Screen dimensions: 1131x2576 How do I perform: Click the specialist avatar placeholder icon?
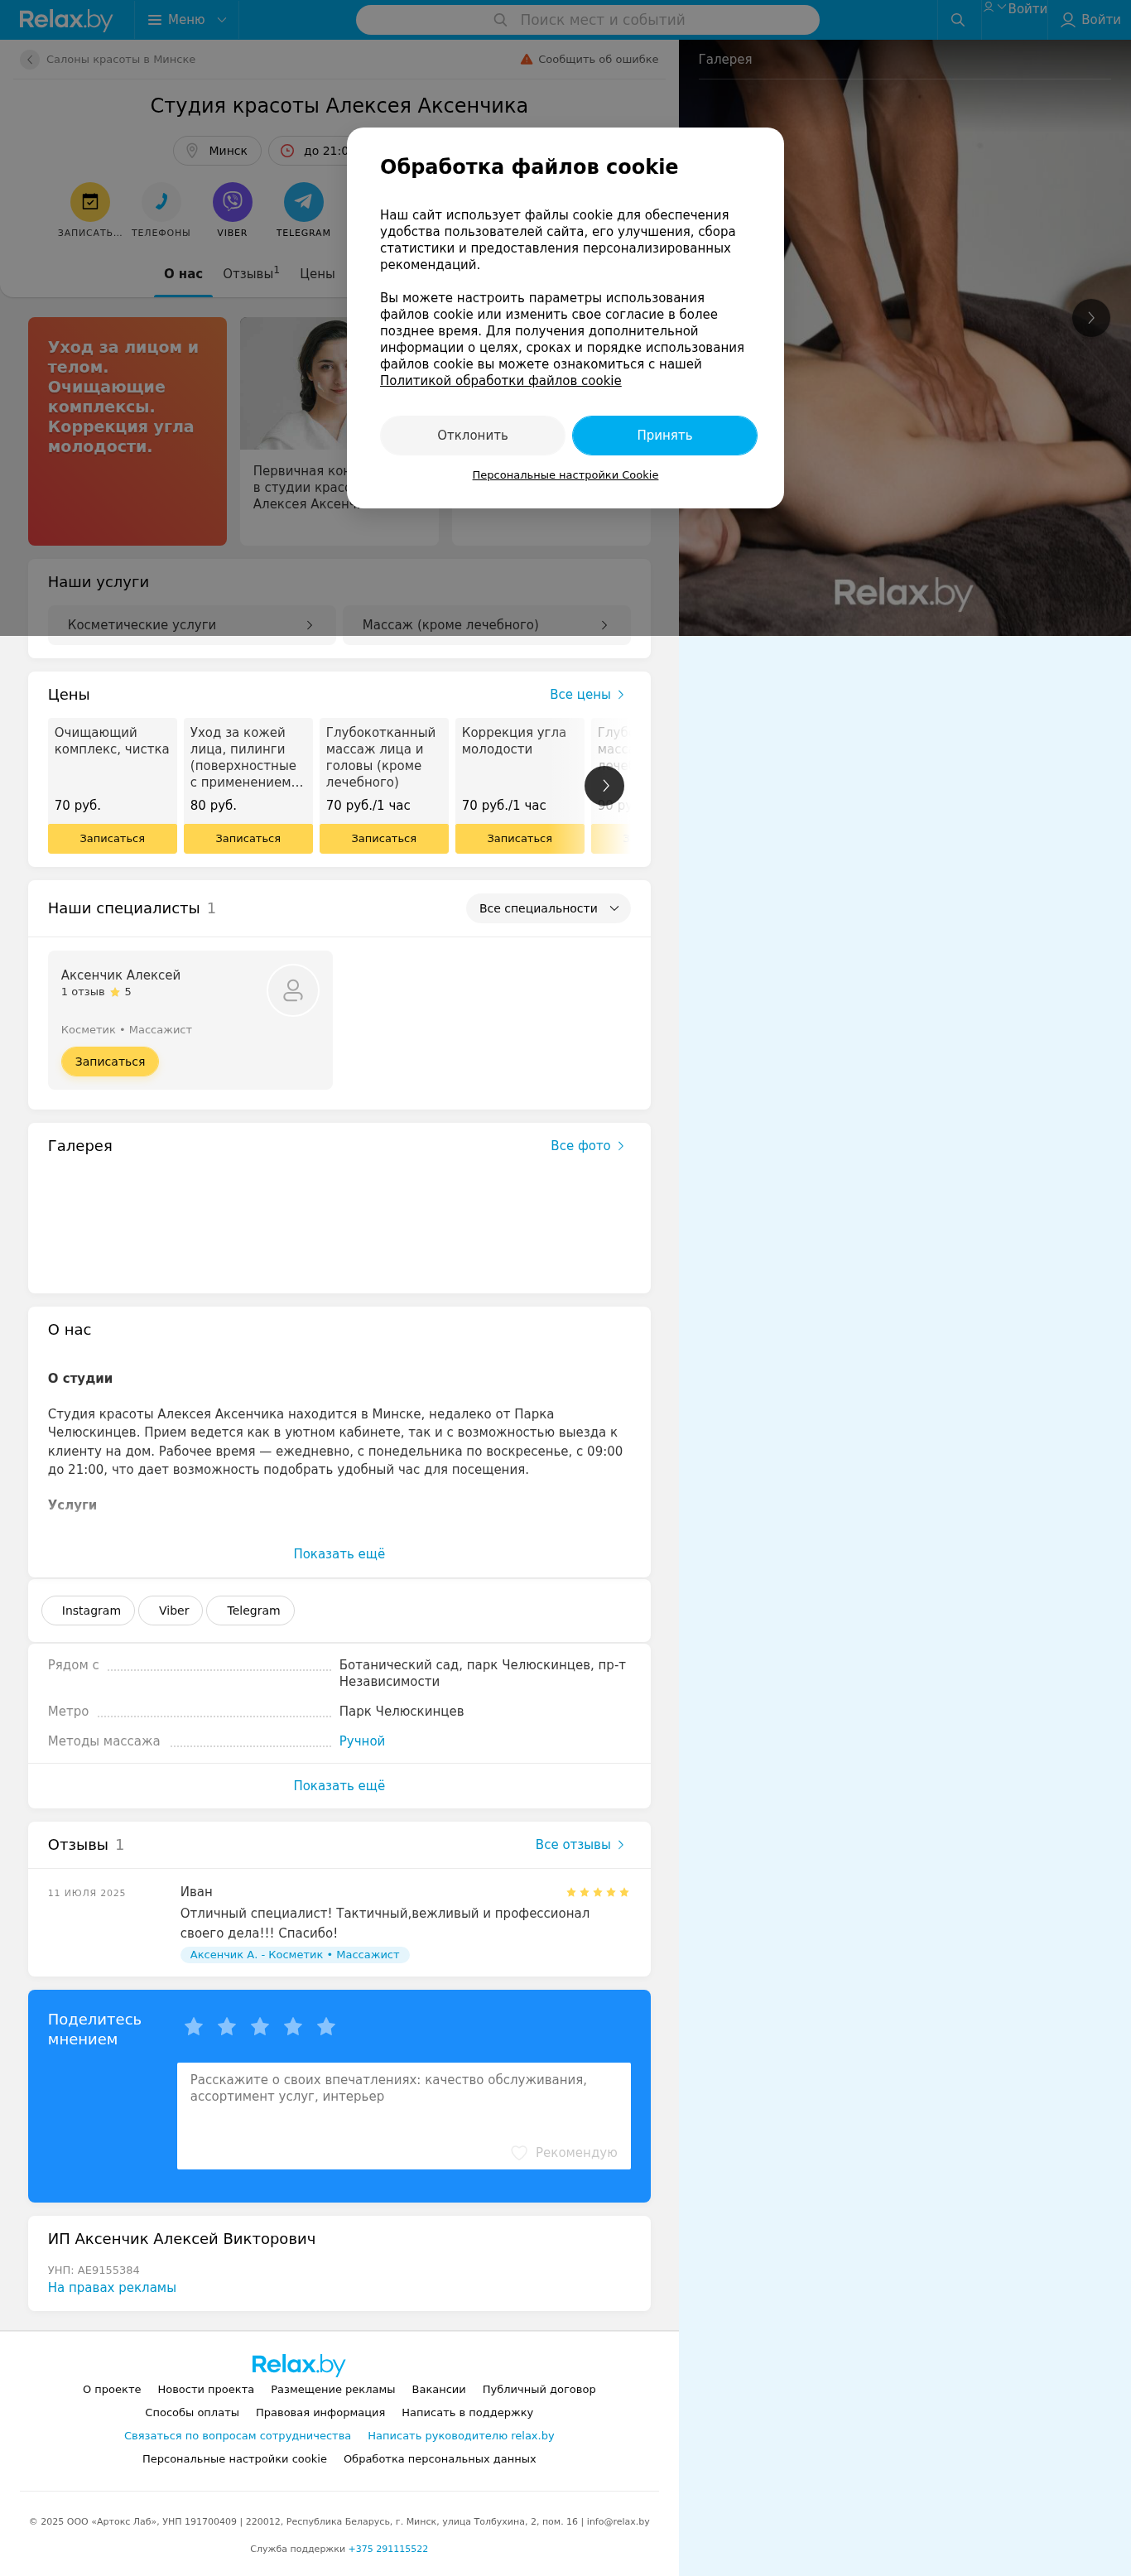tap(293, 990)
